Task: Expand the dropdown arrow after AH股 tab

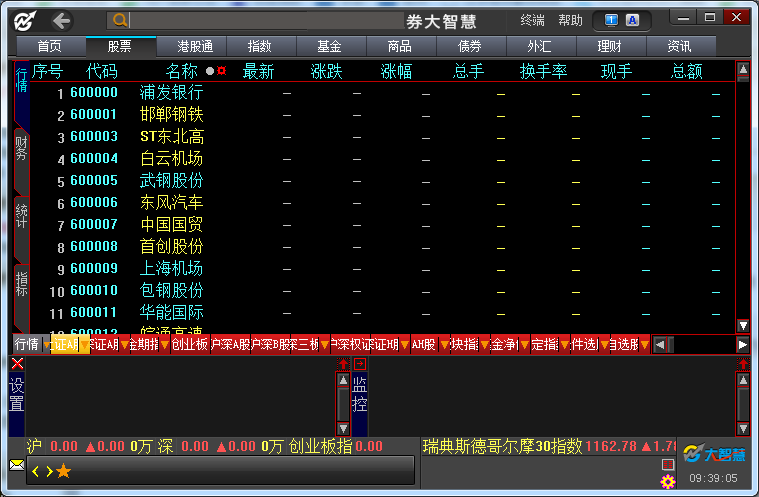Action: [x=445, y=345]
